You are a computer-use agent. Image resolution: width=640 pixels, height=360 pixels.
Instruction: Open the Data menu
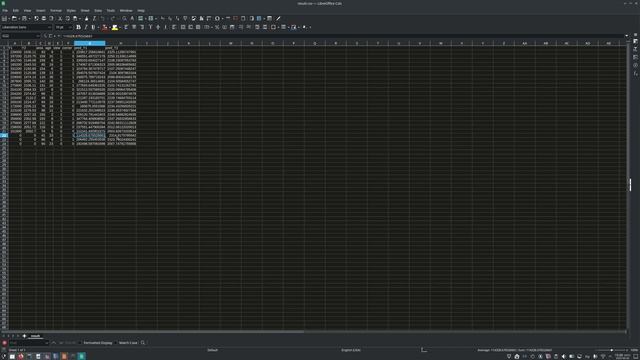pos(98,11)
